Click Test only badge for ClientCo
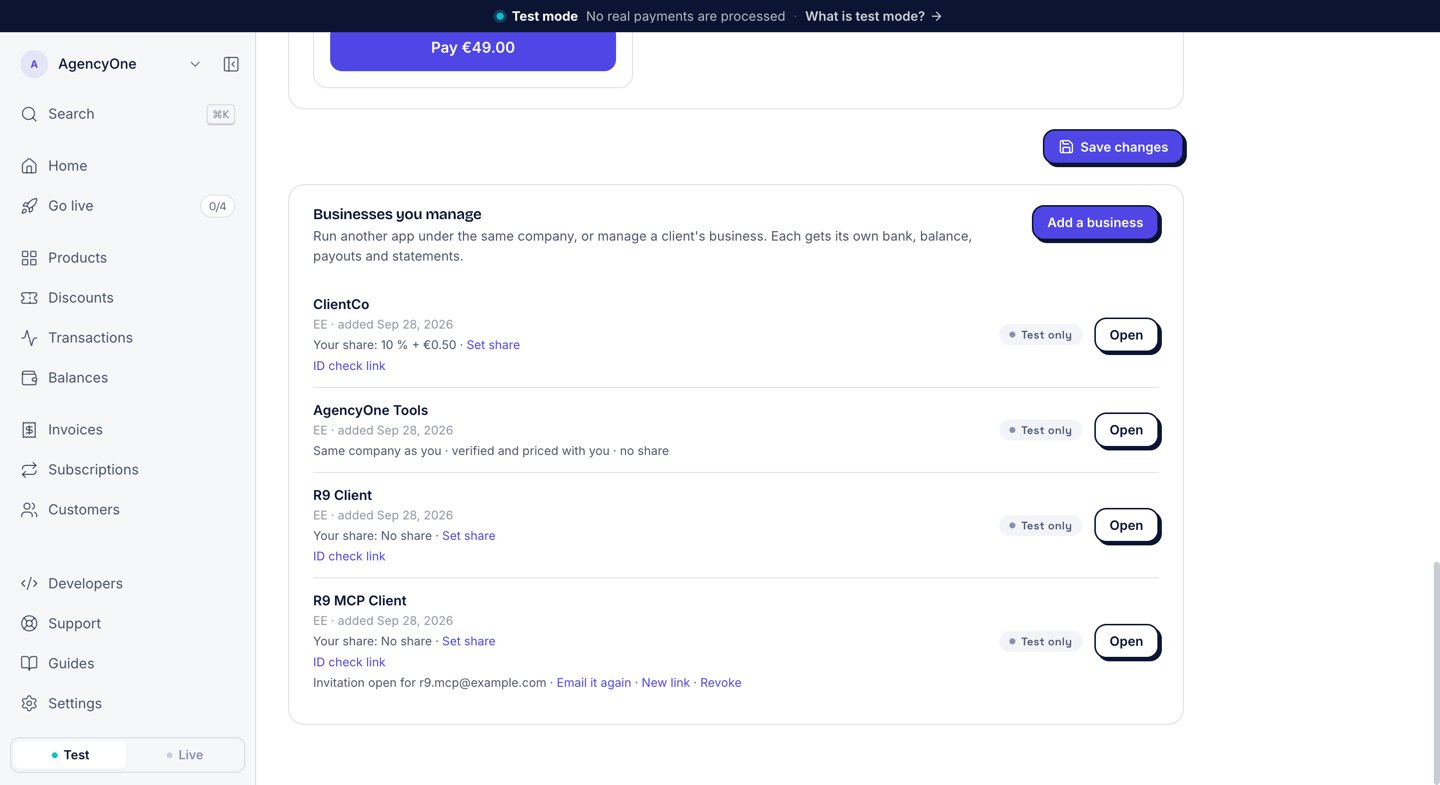 click(1040, 335)
